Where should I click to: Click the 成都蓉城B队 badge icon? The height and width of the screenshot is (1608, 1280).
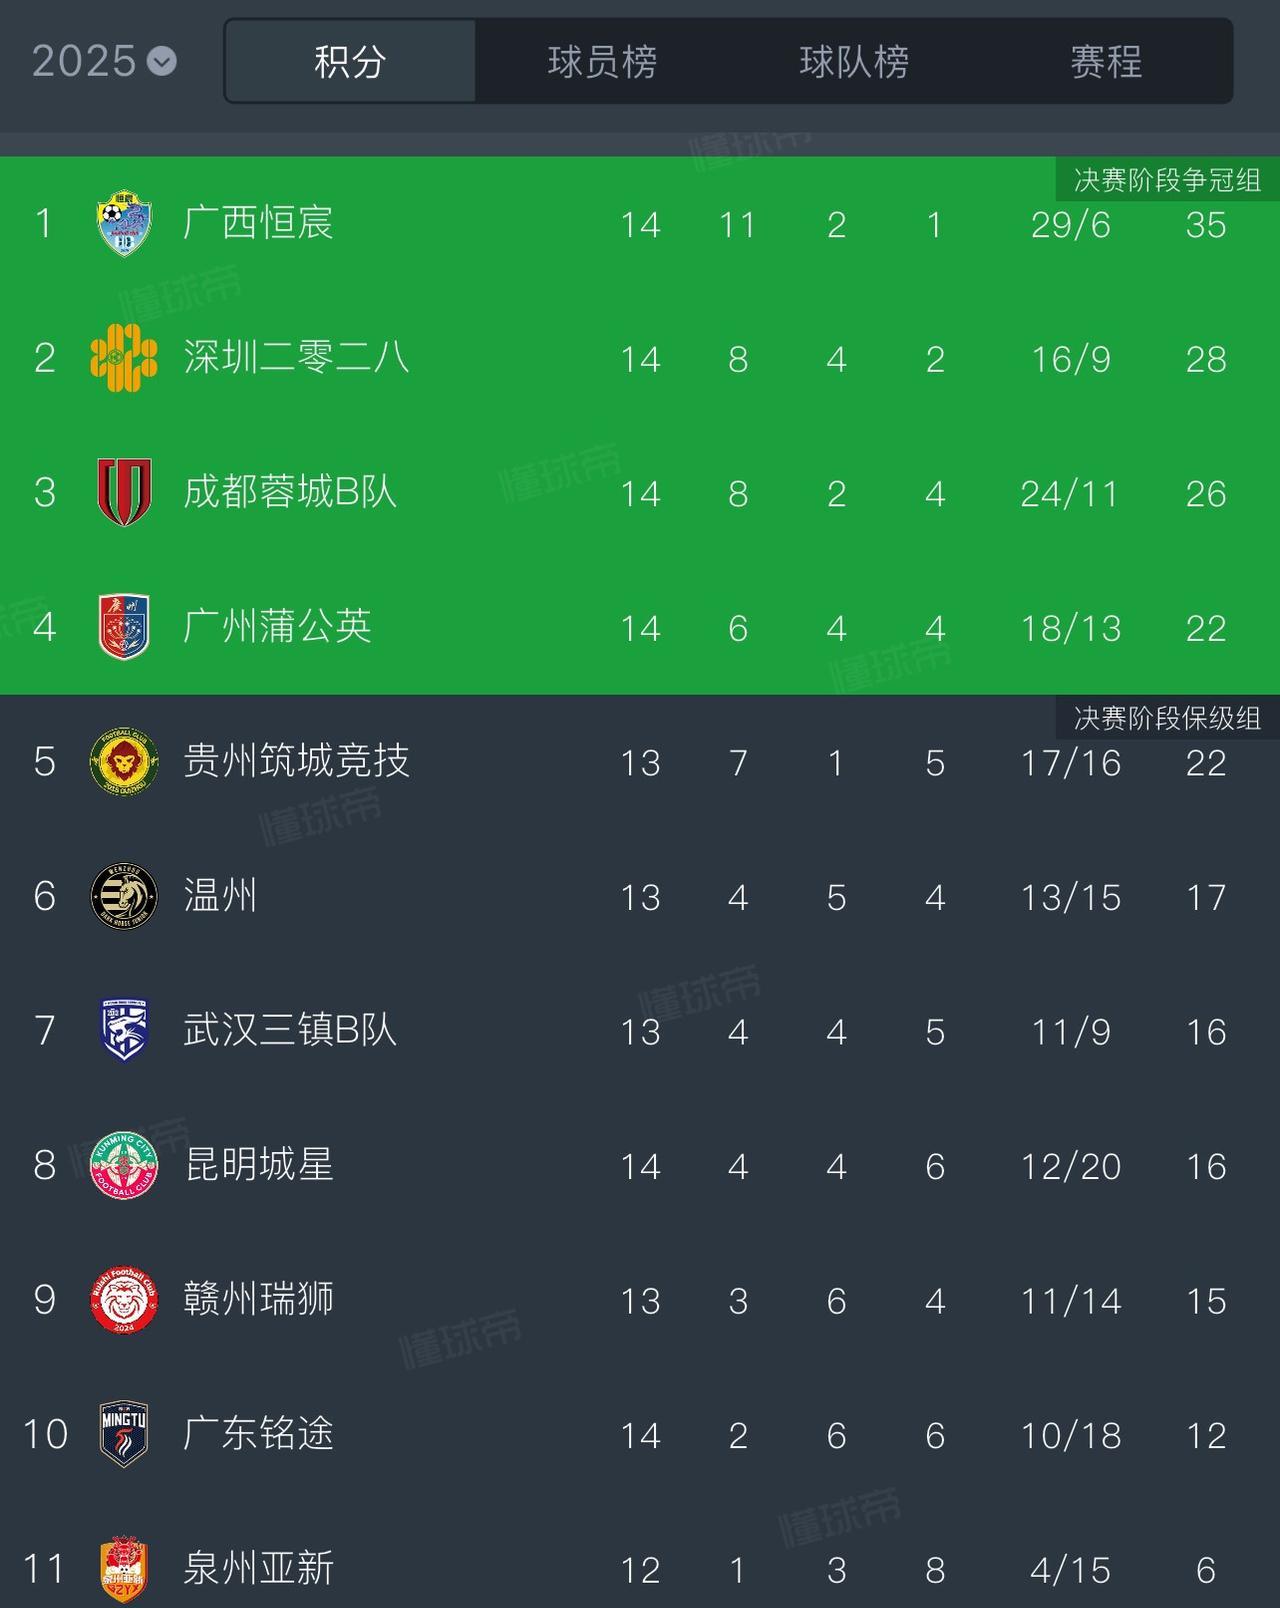[x=124, y=492]
